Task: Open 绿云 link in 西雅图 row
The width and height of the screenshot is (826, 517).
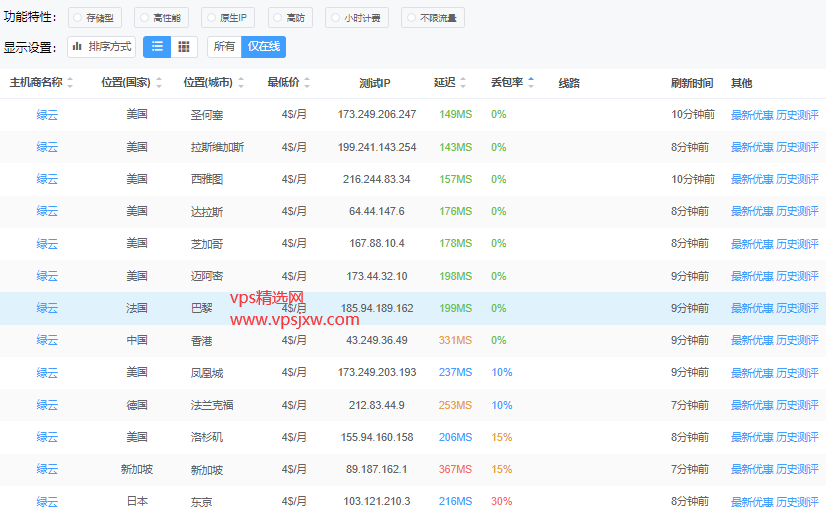Action: (47, 179)
